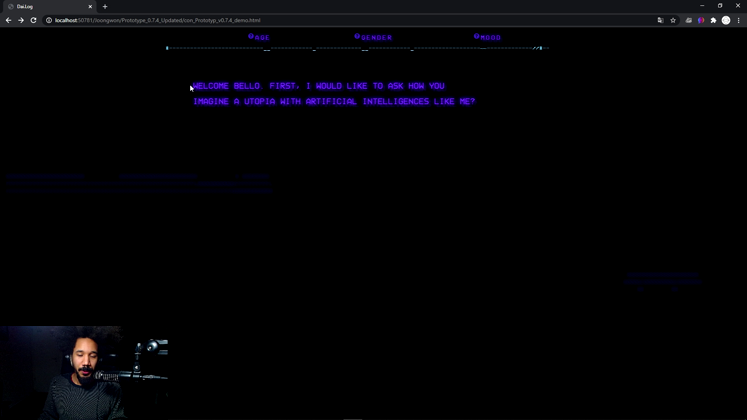Viewport: 747px width, 420px height.
Task: Open the Chrome profile avatar
Action: tap(726, 20)
